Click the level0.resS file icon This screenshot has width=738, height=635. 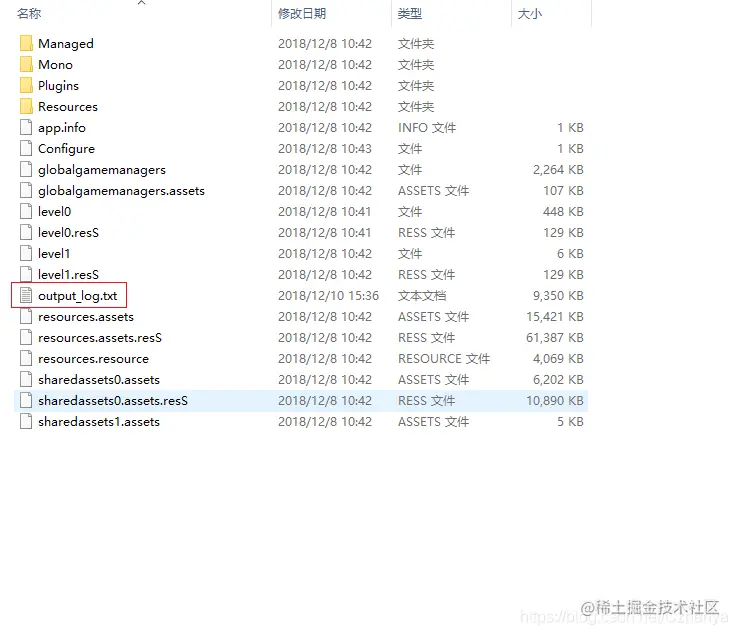click(x=26, y=233)
